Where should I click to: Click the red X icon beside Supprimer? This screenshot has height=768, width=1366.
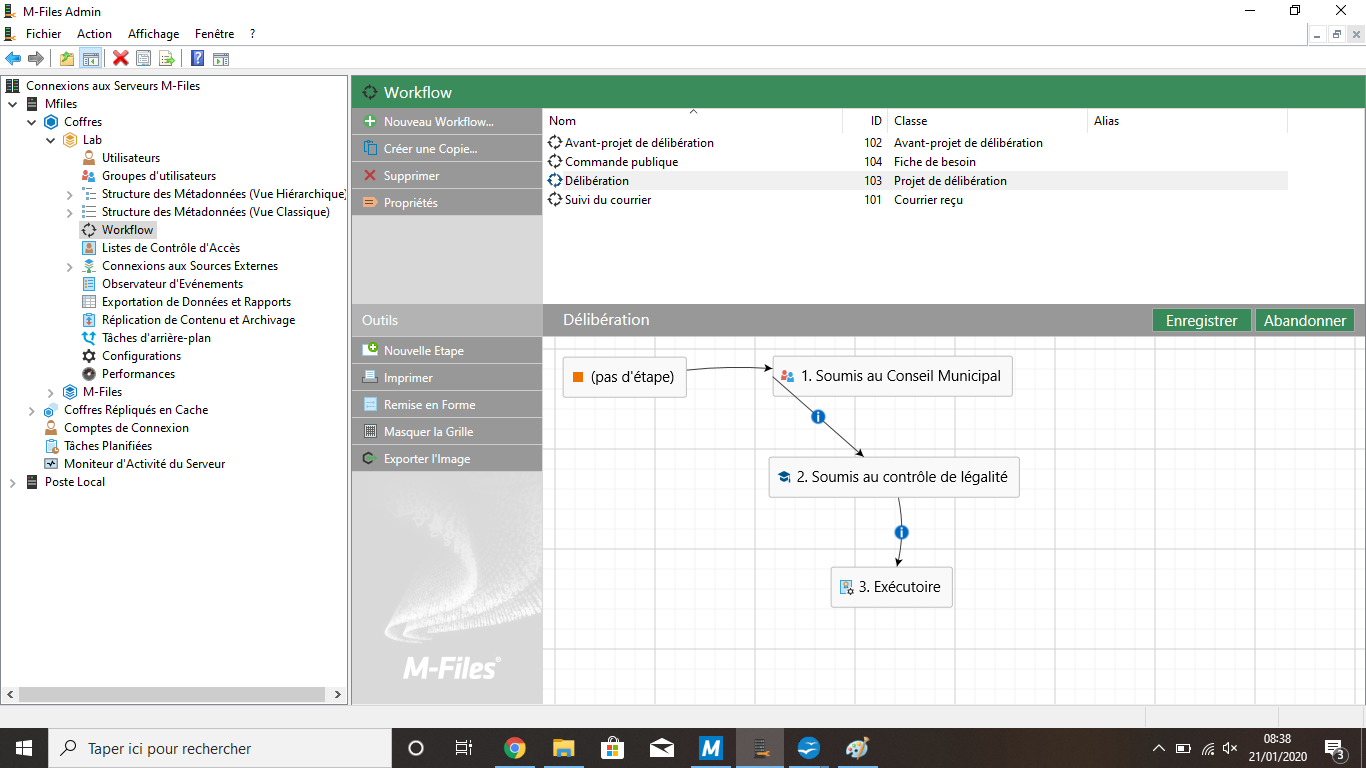370,175
